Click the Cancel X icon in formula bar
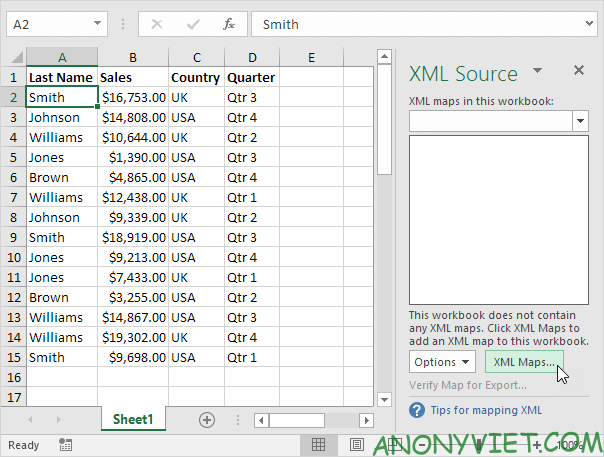This screenshot has height=457, width=604. [157, 24]
